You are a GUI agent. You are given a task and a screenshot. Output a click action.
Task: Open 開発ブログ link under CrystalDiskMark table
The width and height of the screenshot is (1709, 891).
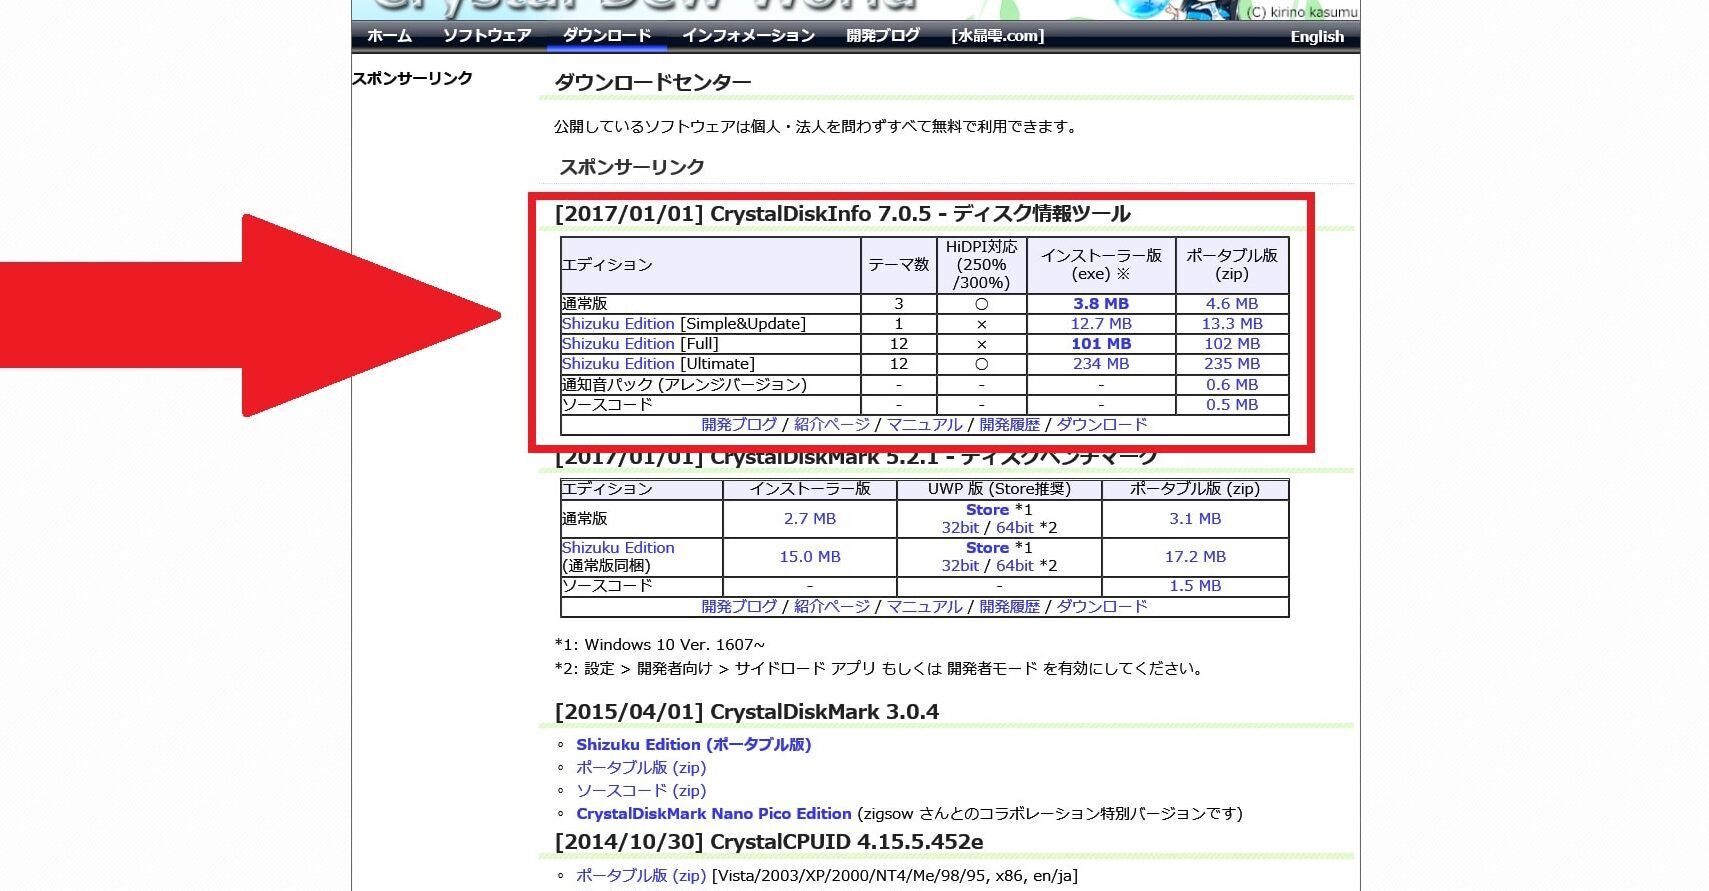tap(739, 607)
